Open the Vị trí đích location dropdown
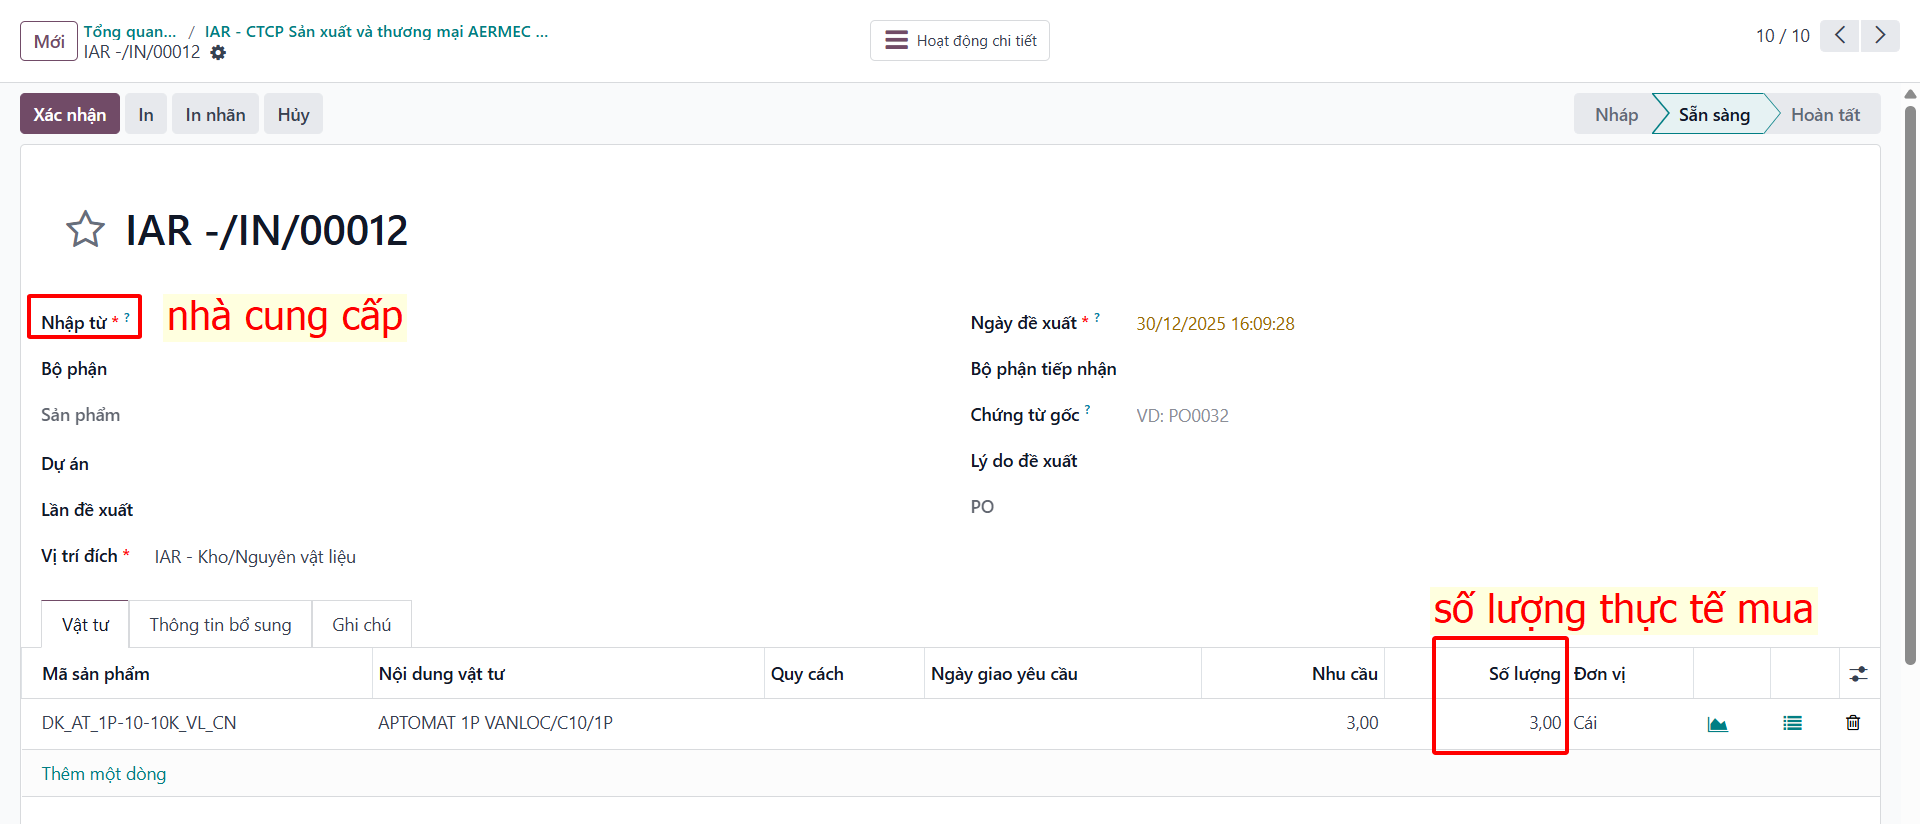Screen dimensions: 1920x824 [x=255, y=557]
